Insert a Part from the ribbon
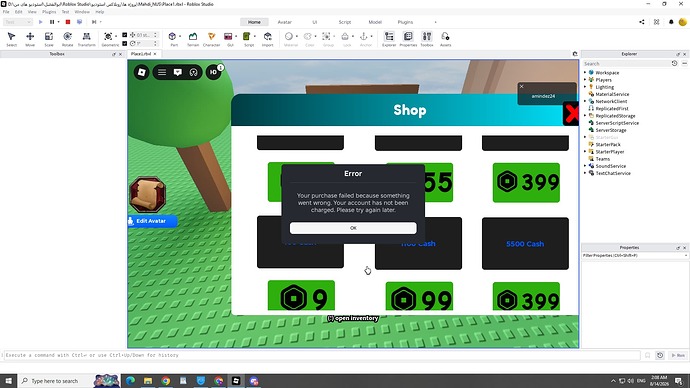 click(173, 39)
